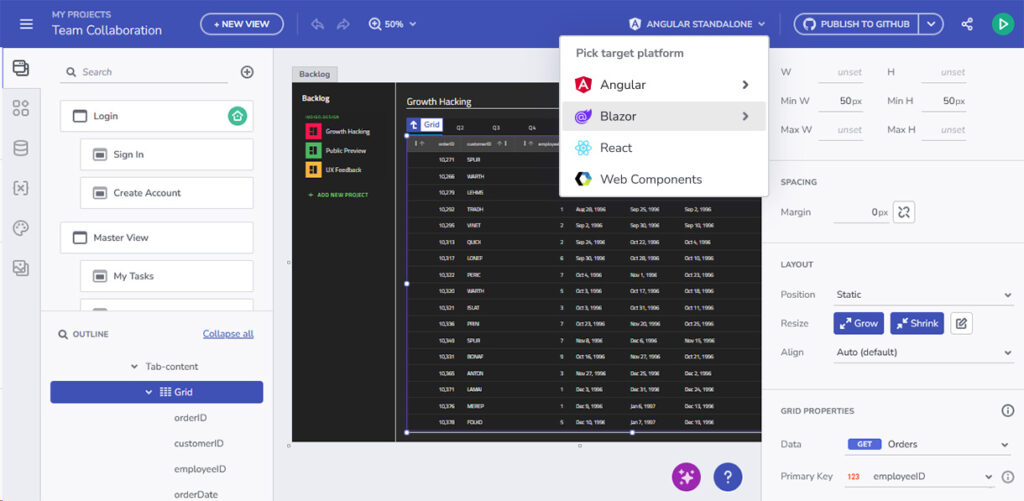The image size is (1024, 501).
Task: Select Angular in platform menu
Action: [x=664, y=85]
